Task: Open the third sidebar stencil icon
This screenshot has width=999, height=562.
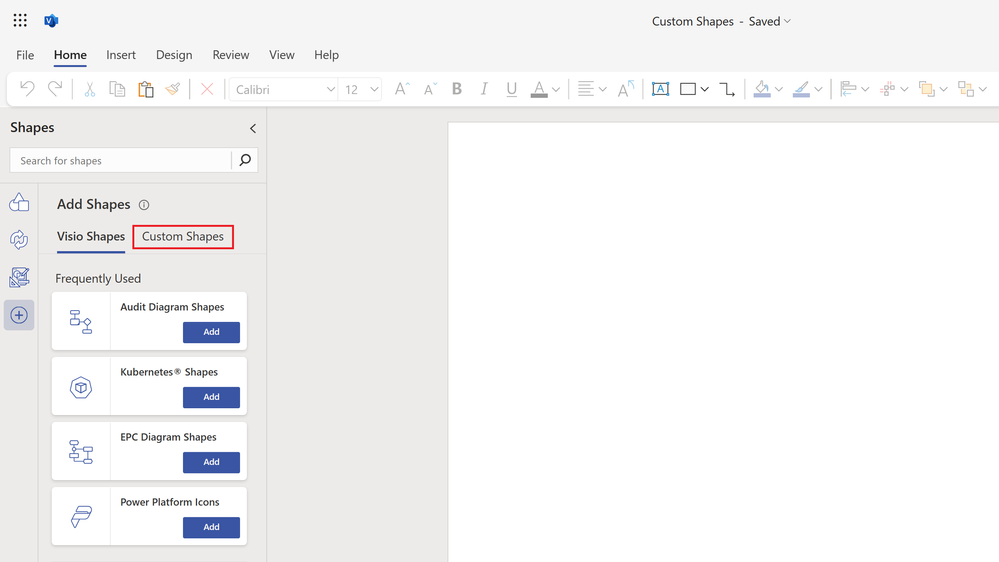Action: pyautogui.click(x=19, y=277)
